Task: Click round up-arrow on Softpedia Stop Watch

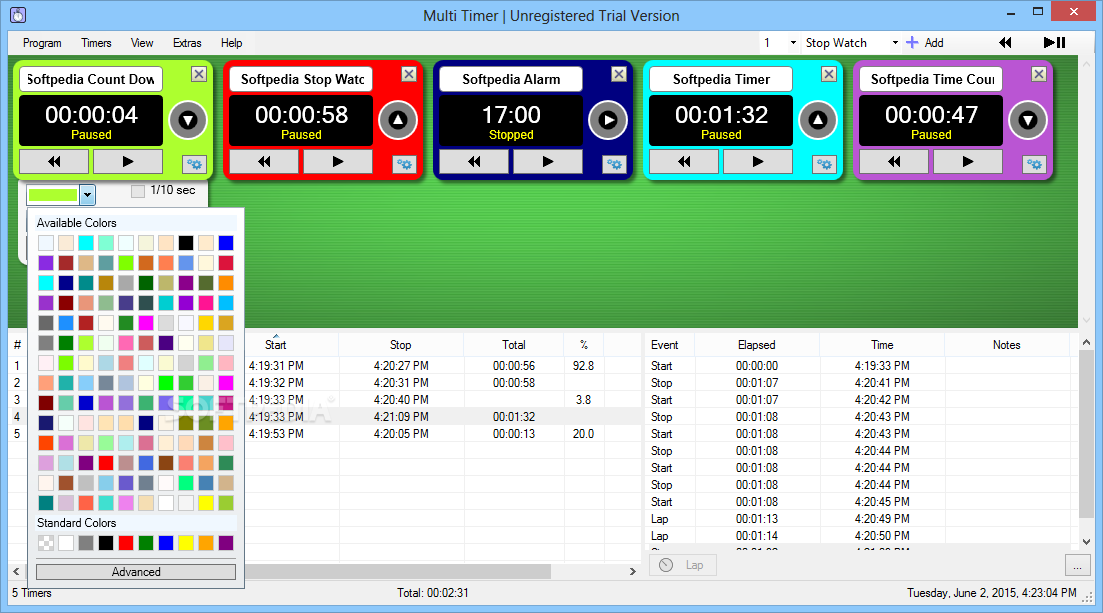Action: click(397, 120)
